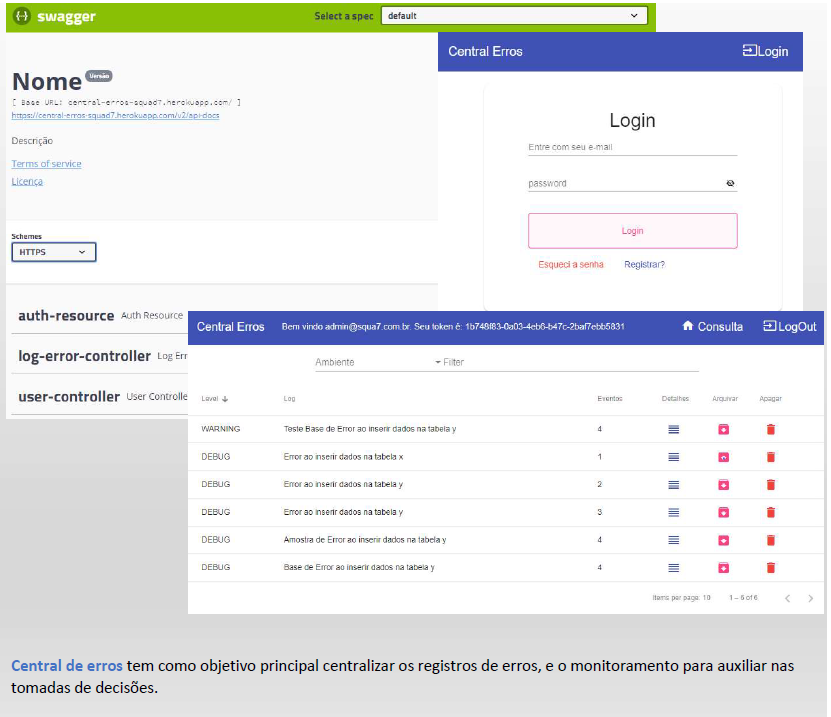Screen dimensions: 831x717
Task: Archive the 'tabela x' DEBUG log entry
Action: 723,457
